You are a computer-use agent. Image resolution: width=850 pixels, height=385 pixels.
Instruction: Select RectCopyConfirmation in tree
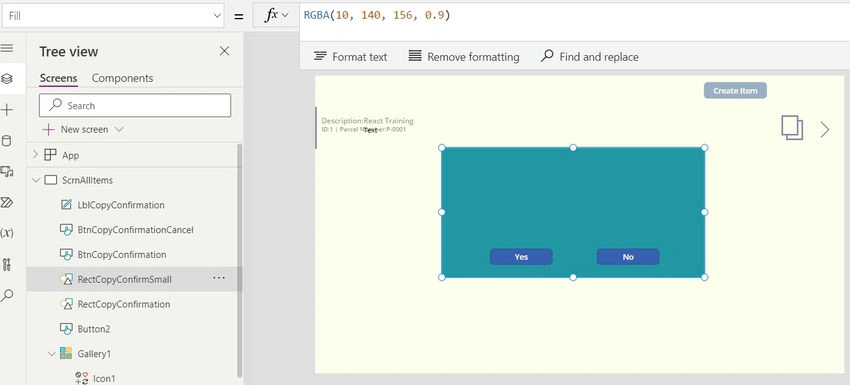click(124, 304)
